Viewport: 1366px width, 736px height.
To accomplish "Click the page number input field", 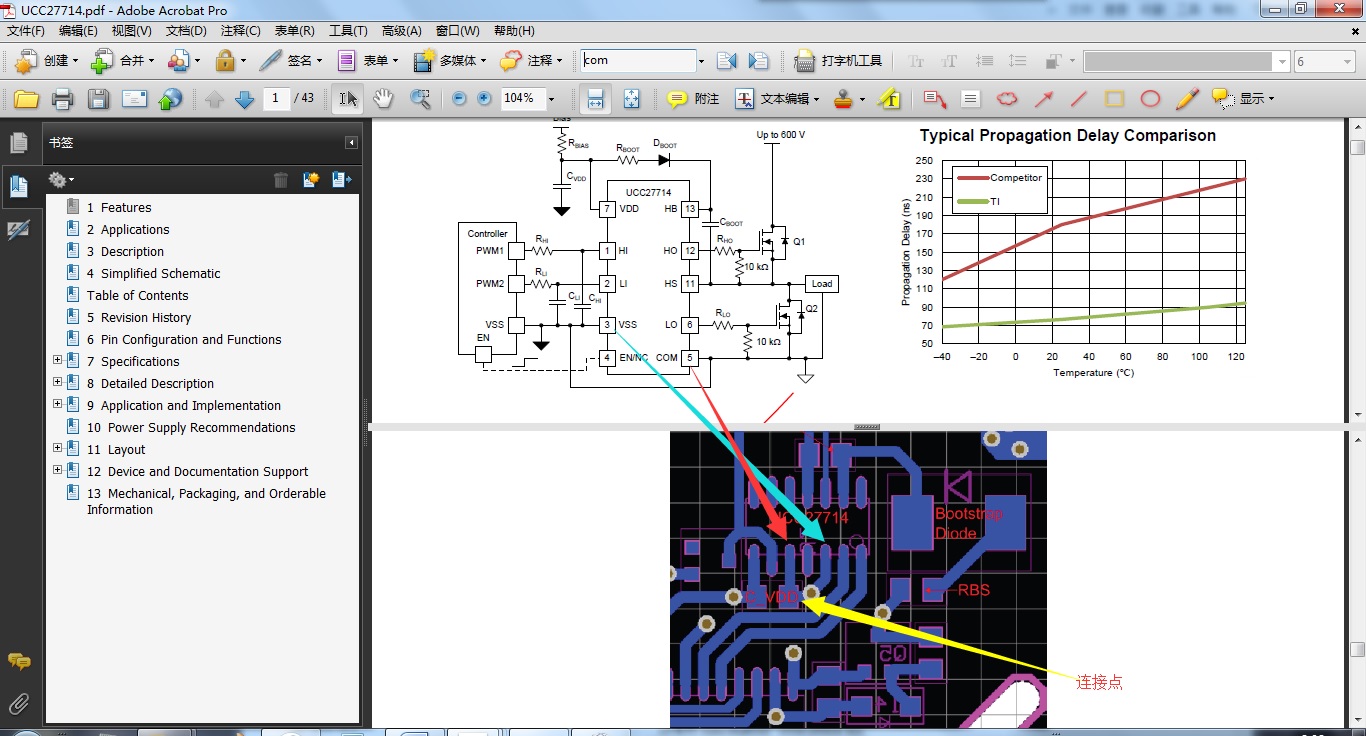I will point(276,98).
